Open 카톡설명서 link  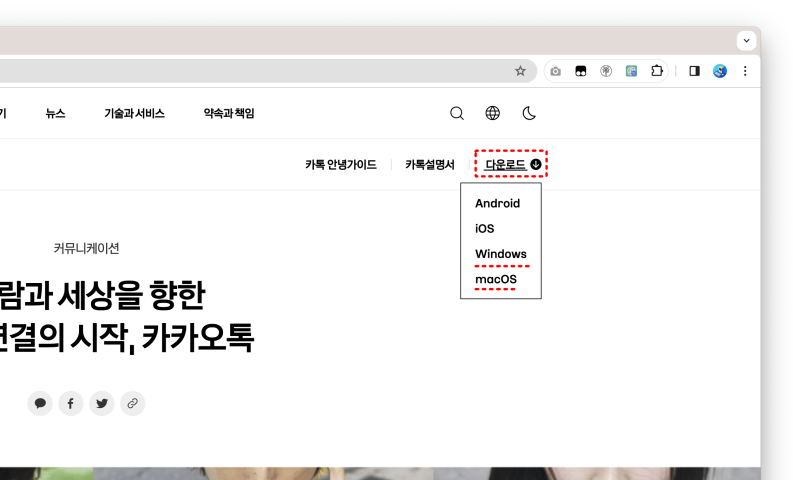coord(430,165)
